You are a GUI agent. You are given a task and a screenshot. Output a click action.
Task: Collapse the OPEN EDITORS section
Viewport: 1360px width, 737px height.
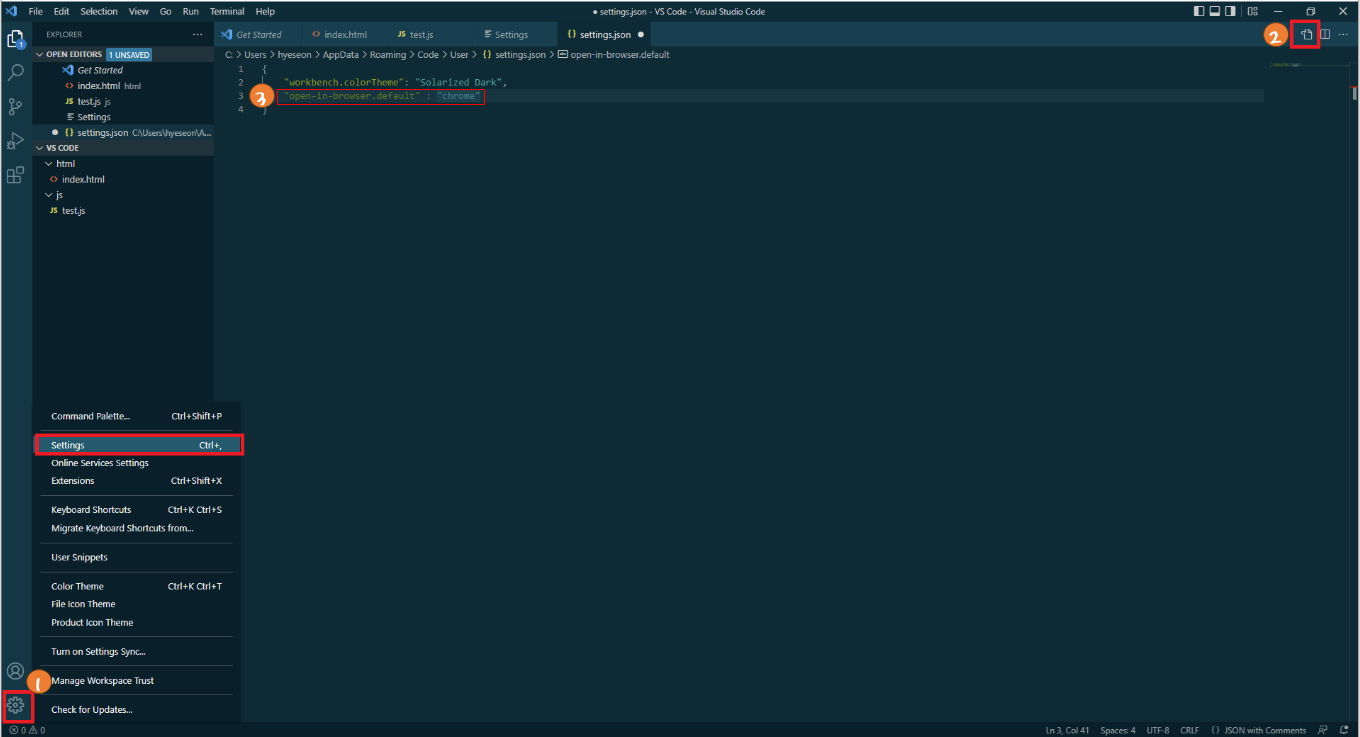click(x=123, y=54)
